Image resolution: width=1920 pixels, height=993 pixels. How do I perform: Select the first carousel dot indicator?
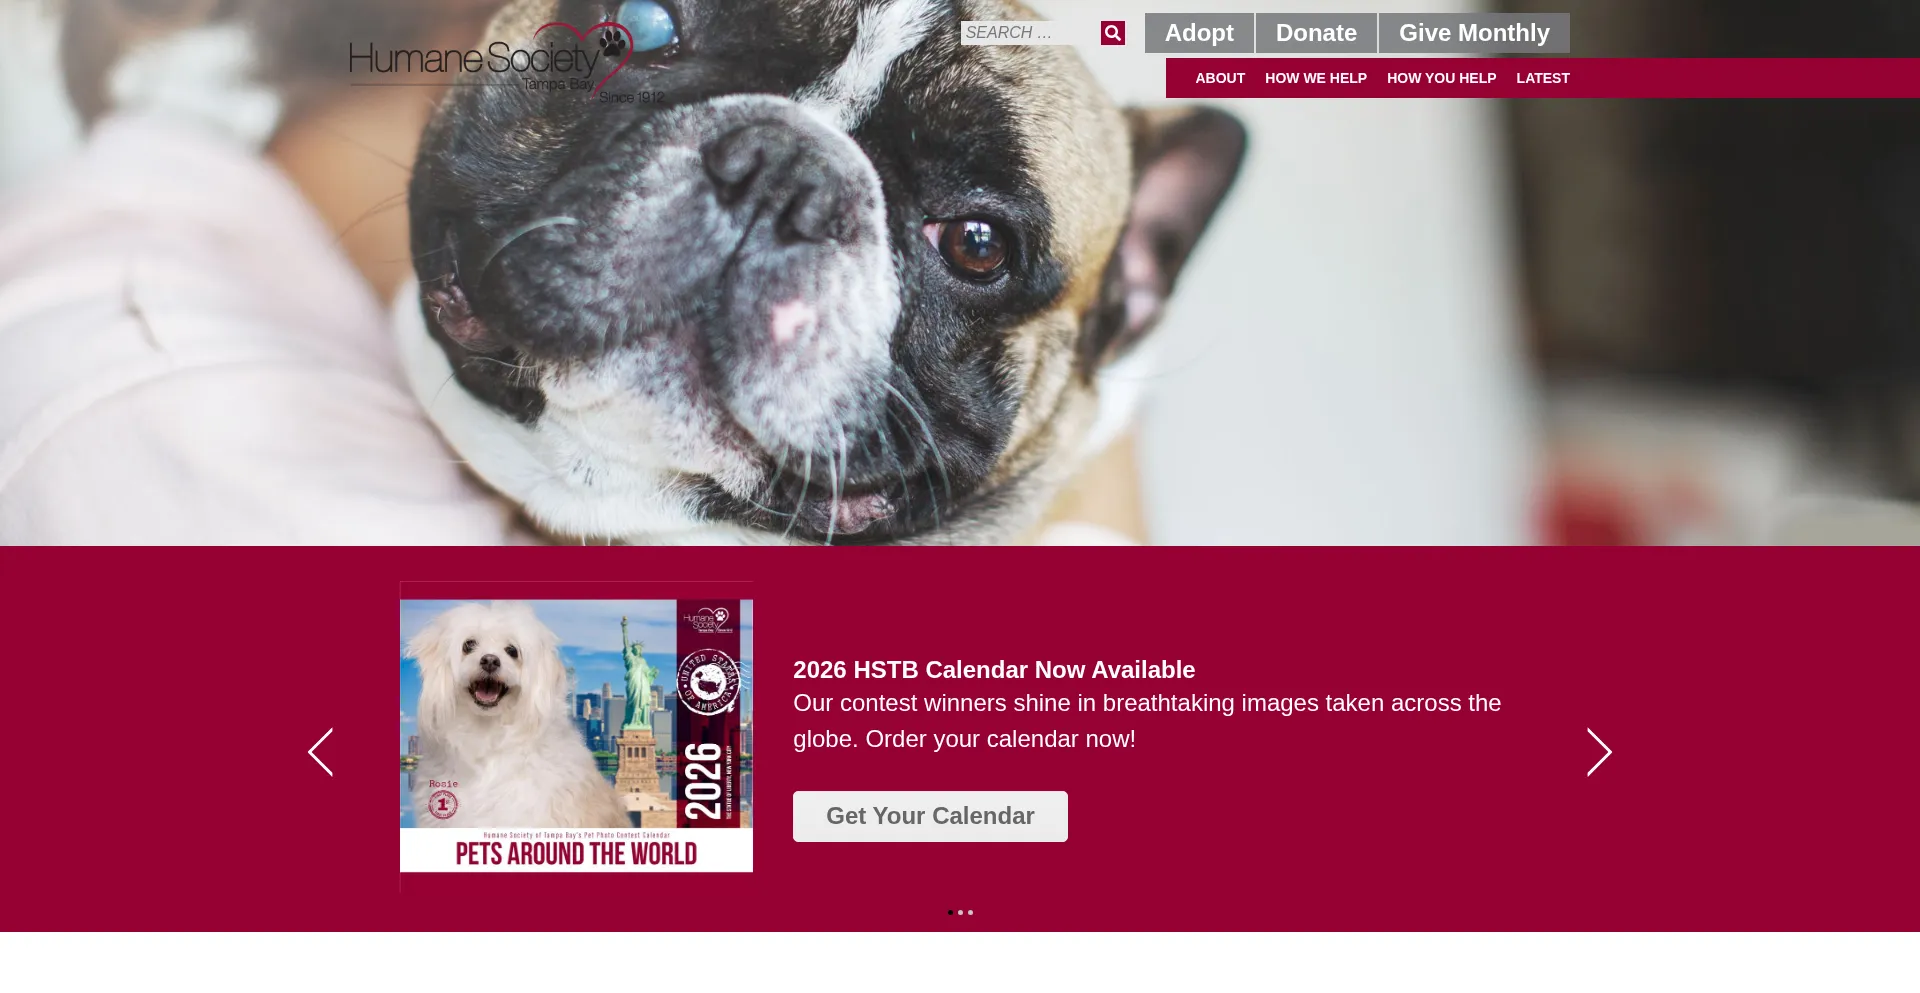[x=950, y=912]
